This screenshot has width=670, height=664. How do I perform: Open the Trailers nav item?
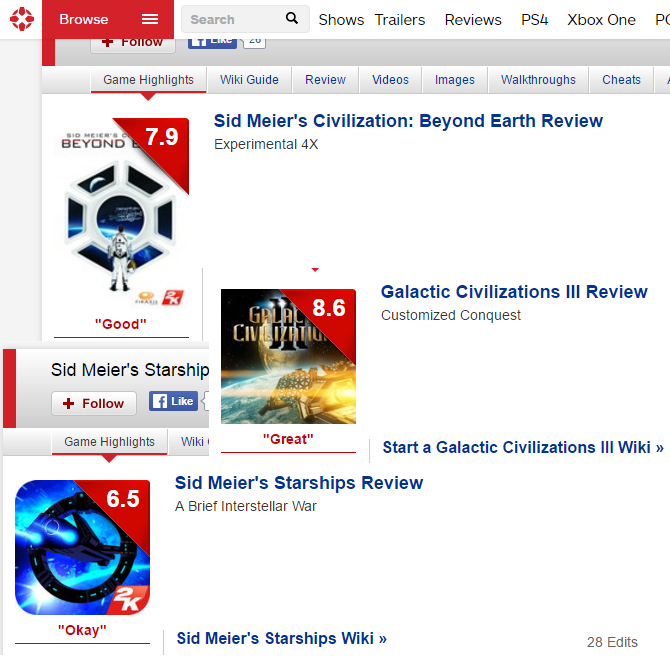tap(399, 19)
